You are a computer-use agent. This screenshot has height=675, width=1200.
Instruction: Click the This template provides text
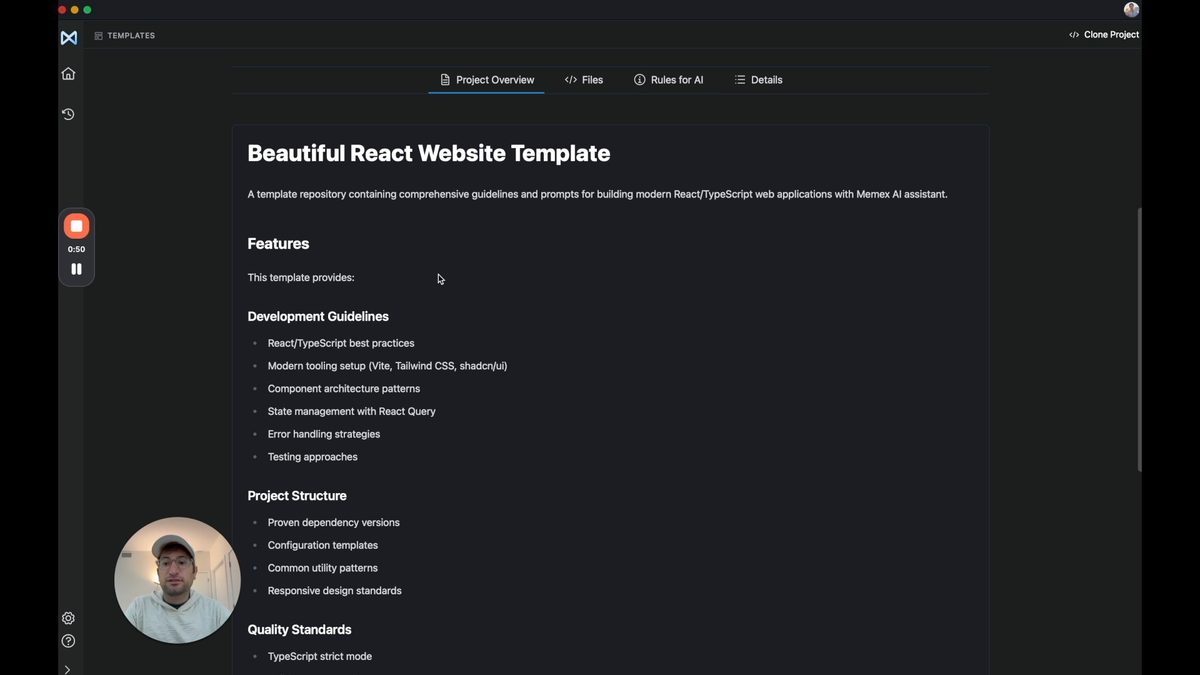[301, 278]
